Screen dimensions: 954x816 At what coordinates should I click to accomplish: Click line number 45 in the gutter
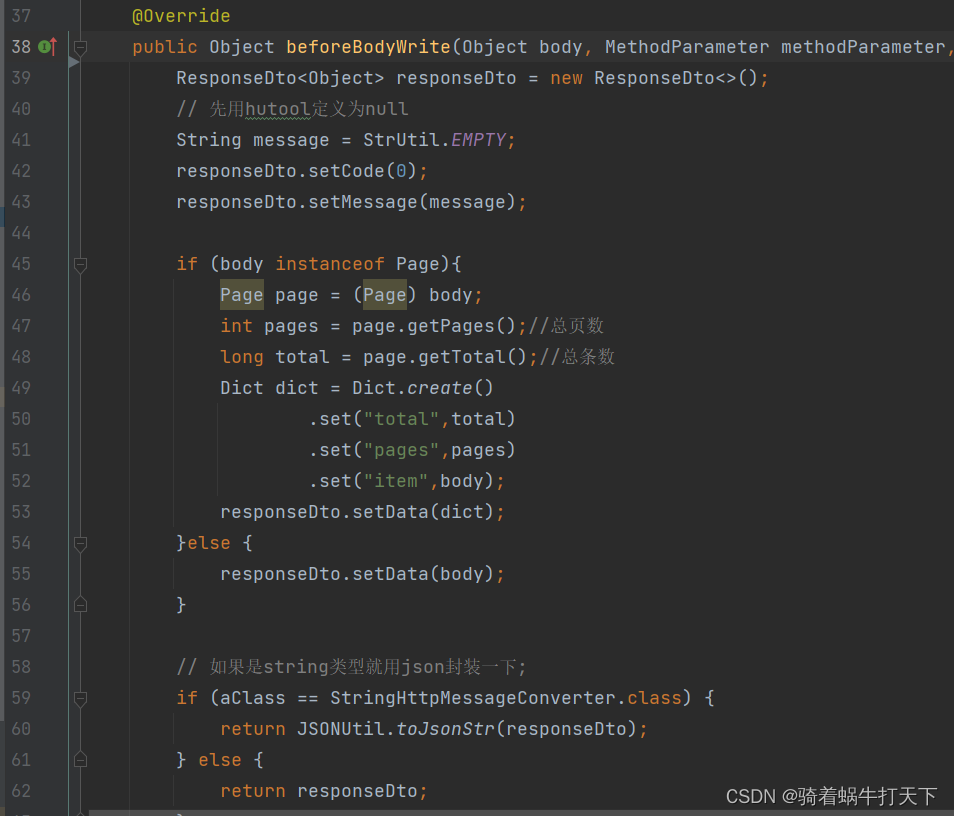(21, 263)
